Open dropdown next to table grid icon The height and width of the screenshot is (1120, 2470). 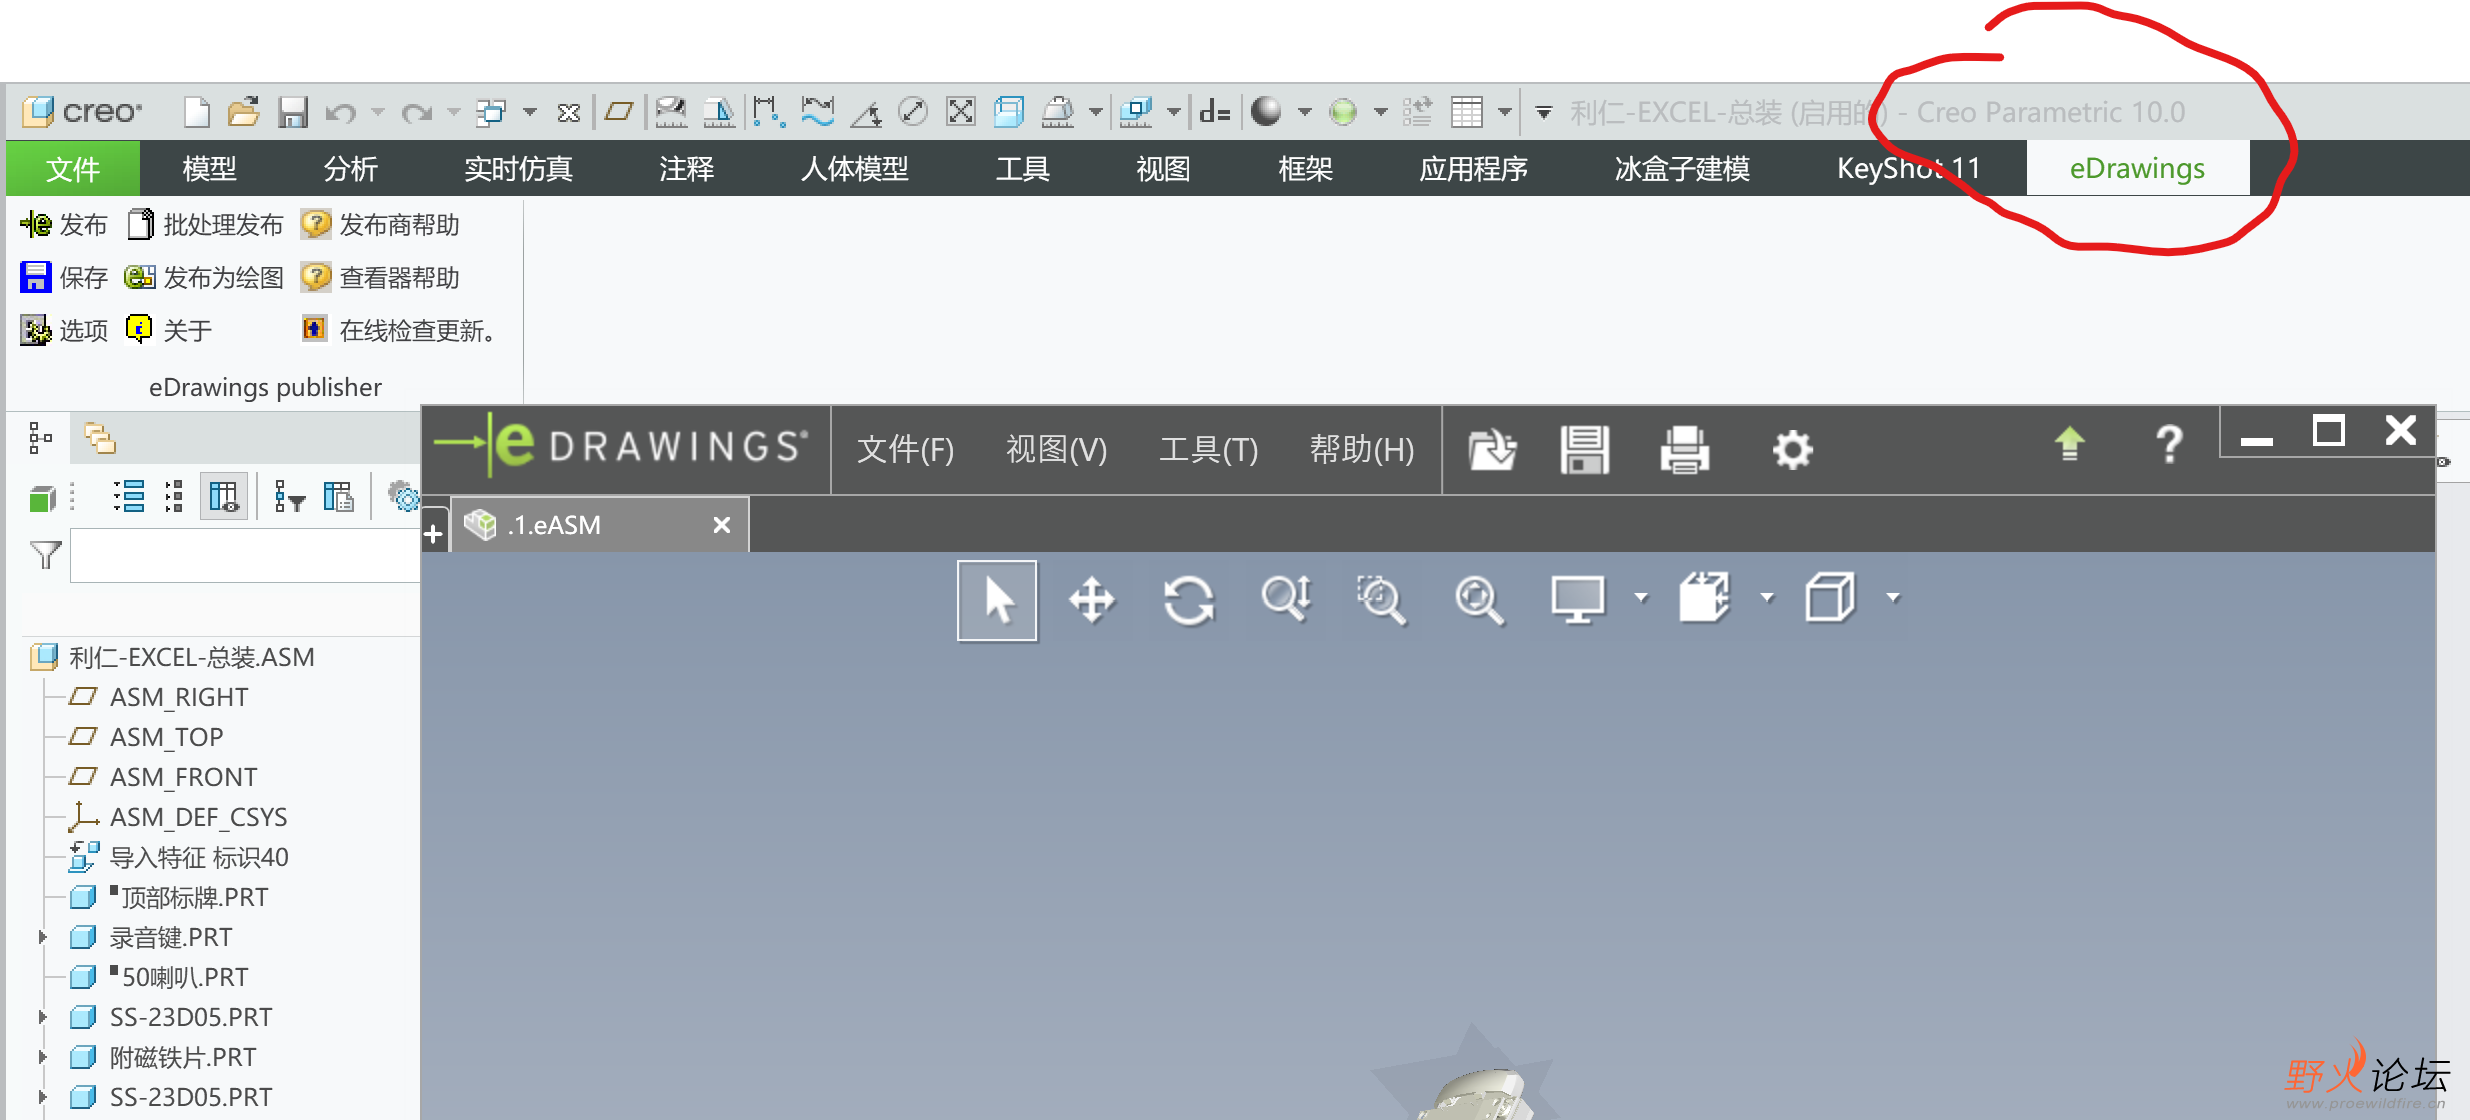1504,112
